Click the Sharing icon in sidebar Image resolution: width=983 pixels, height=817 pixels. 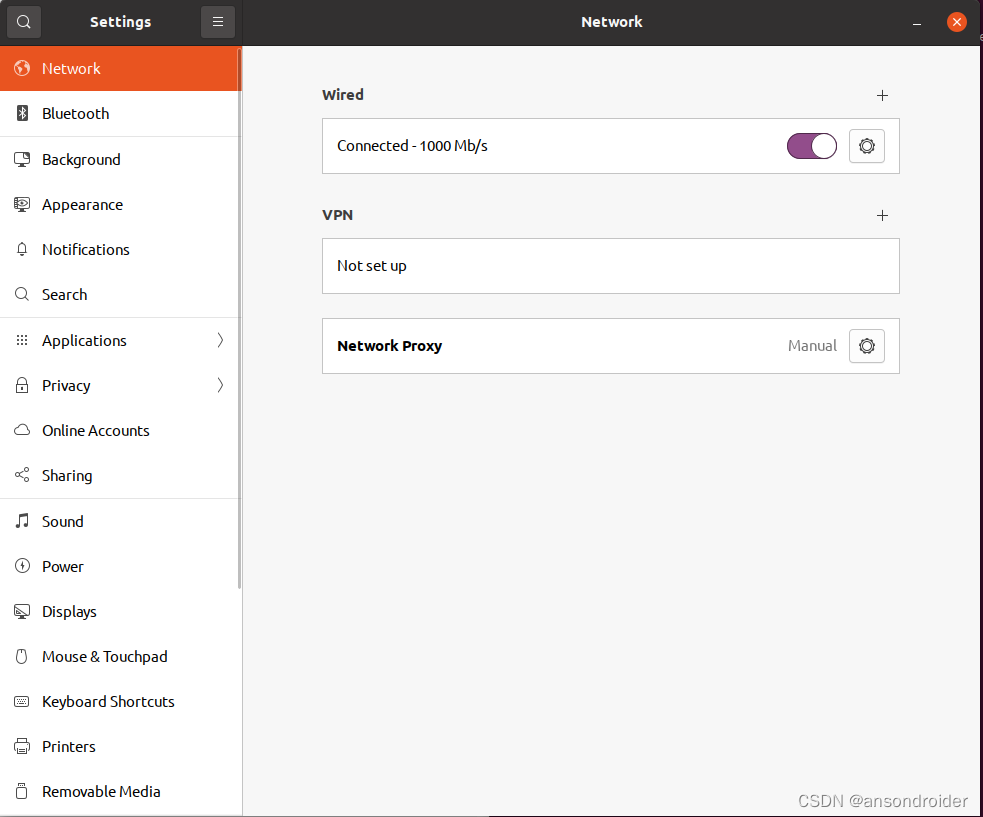[22, 475]
